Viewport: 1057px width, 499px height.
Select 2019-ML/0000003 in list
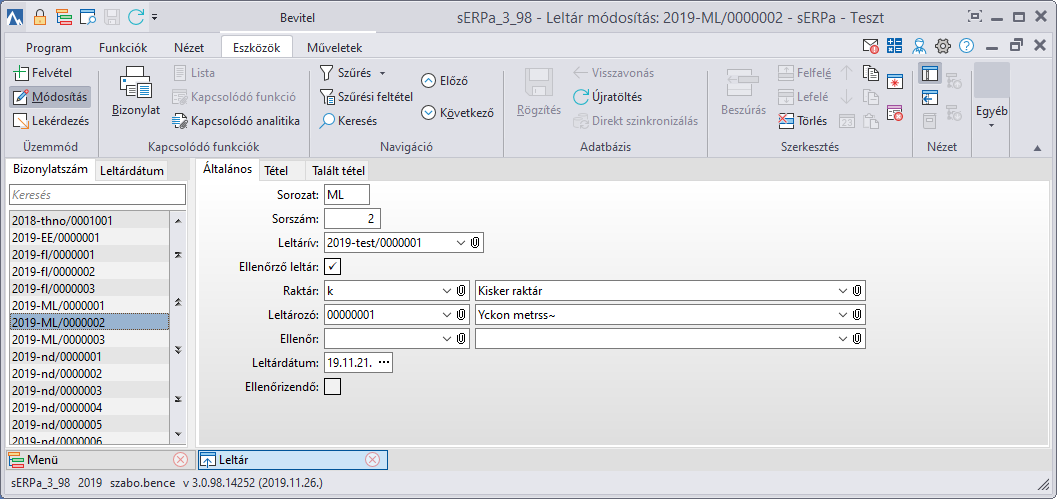(90, 339)
